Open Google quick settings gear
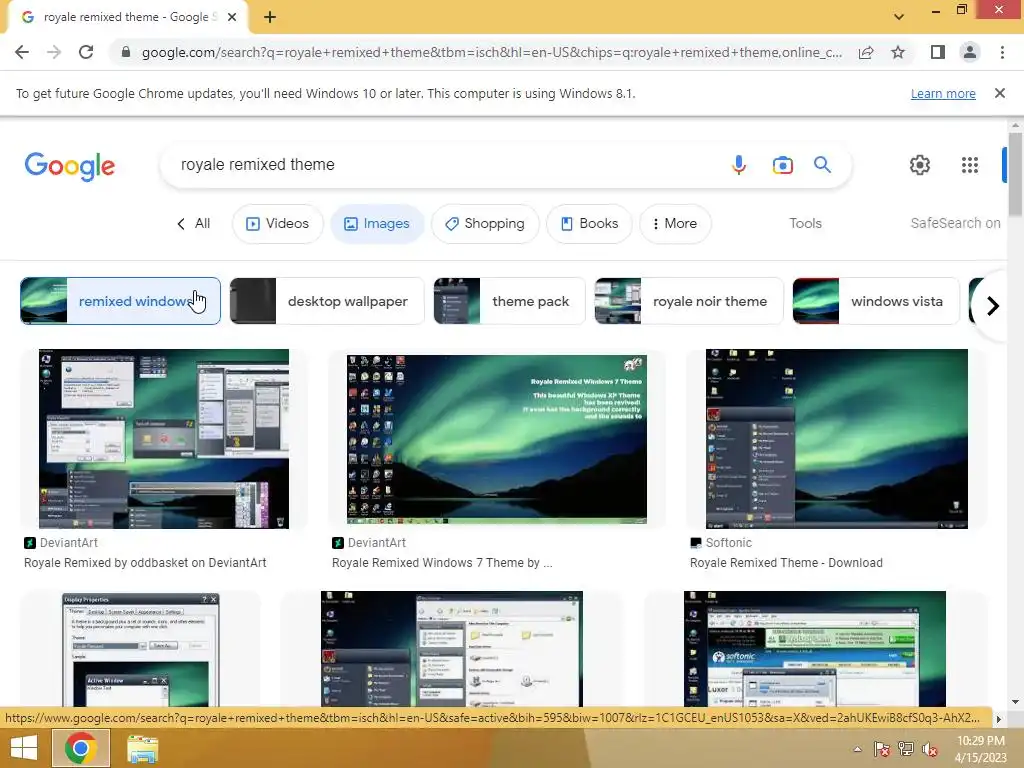 click(920, 165)
